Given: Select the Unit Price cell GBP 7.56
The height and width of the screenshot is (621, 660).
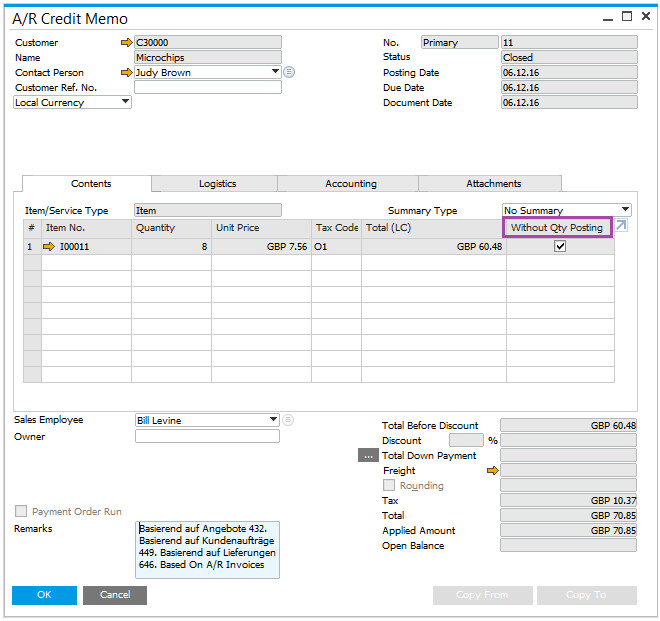Looking at the screenshot, I should click(x=261, y=246).
